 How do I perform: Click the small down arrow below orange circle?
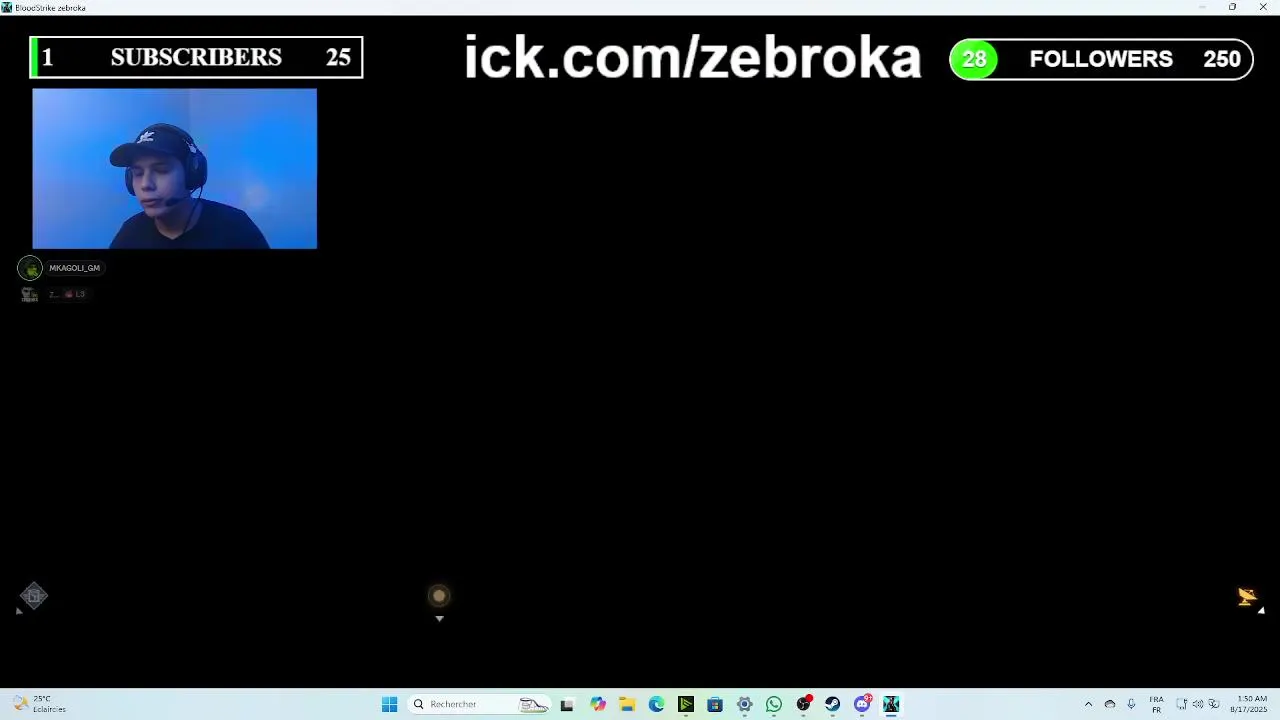pyautogui.click(x=439, y=619)
